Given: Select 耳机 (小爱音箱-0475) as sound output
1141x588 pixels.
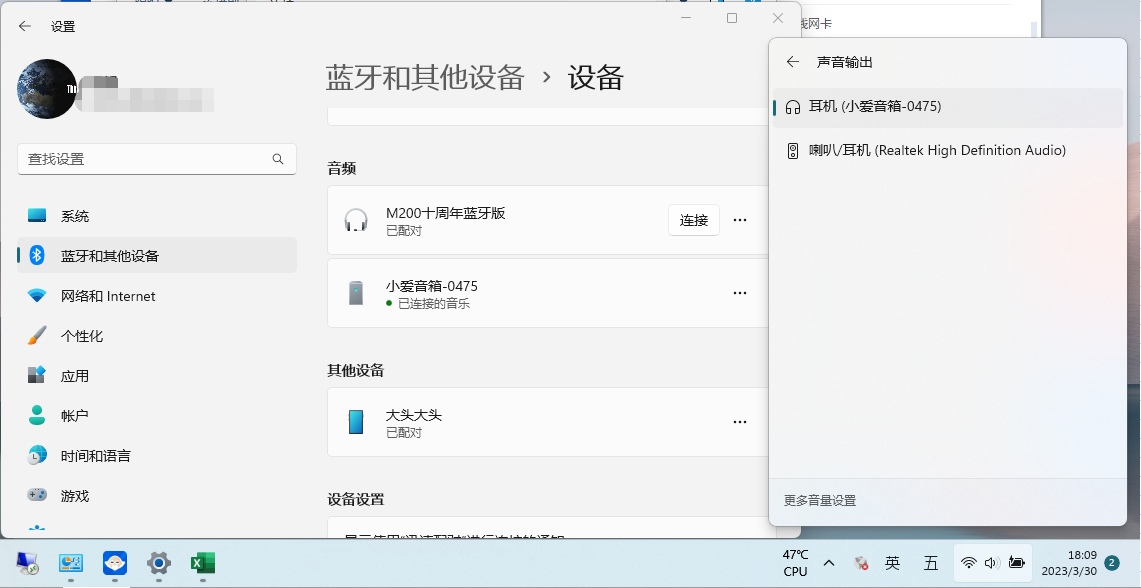Looking at the screenshot, I should pos(874,105).
